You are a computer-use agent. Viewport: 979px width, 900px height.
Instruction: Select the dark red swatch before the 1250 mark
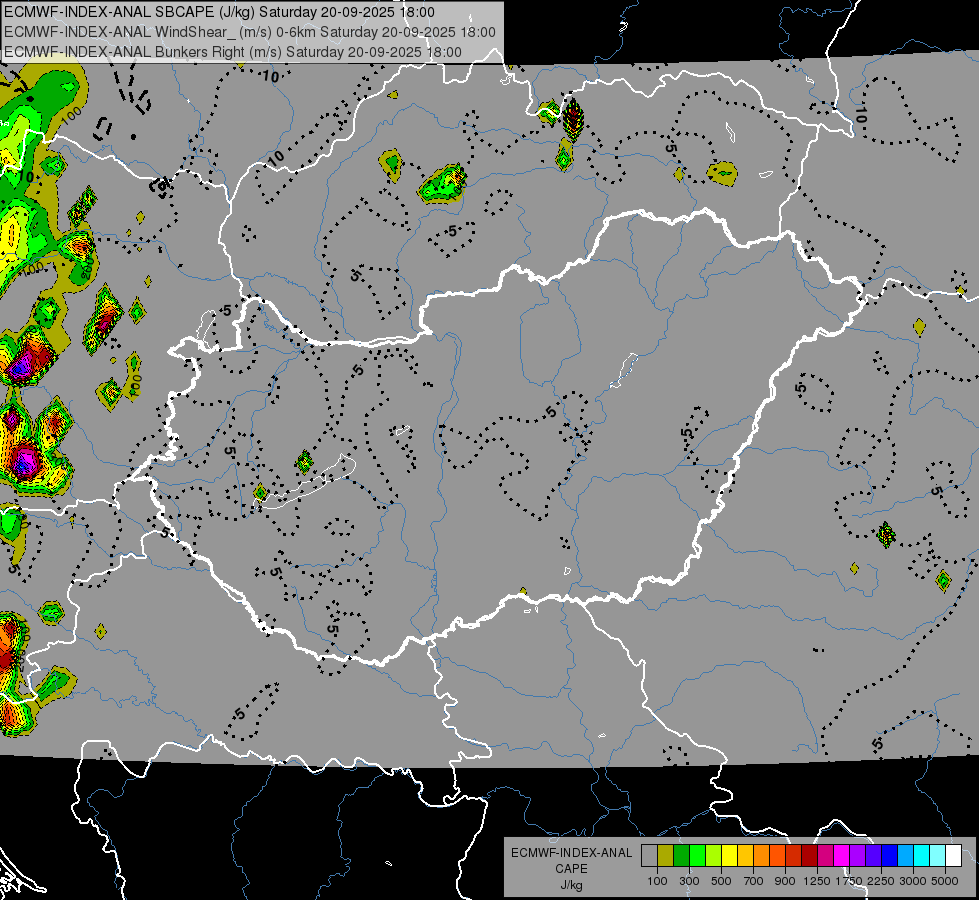[810, 856]
